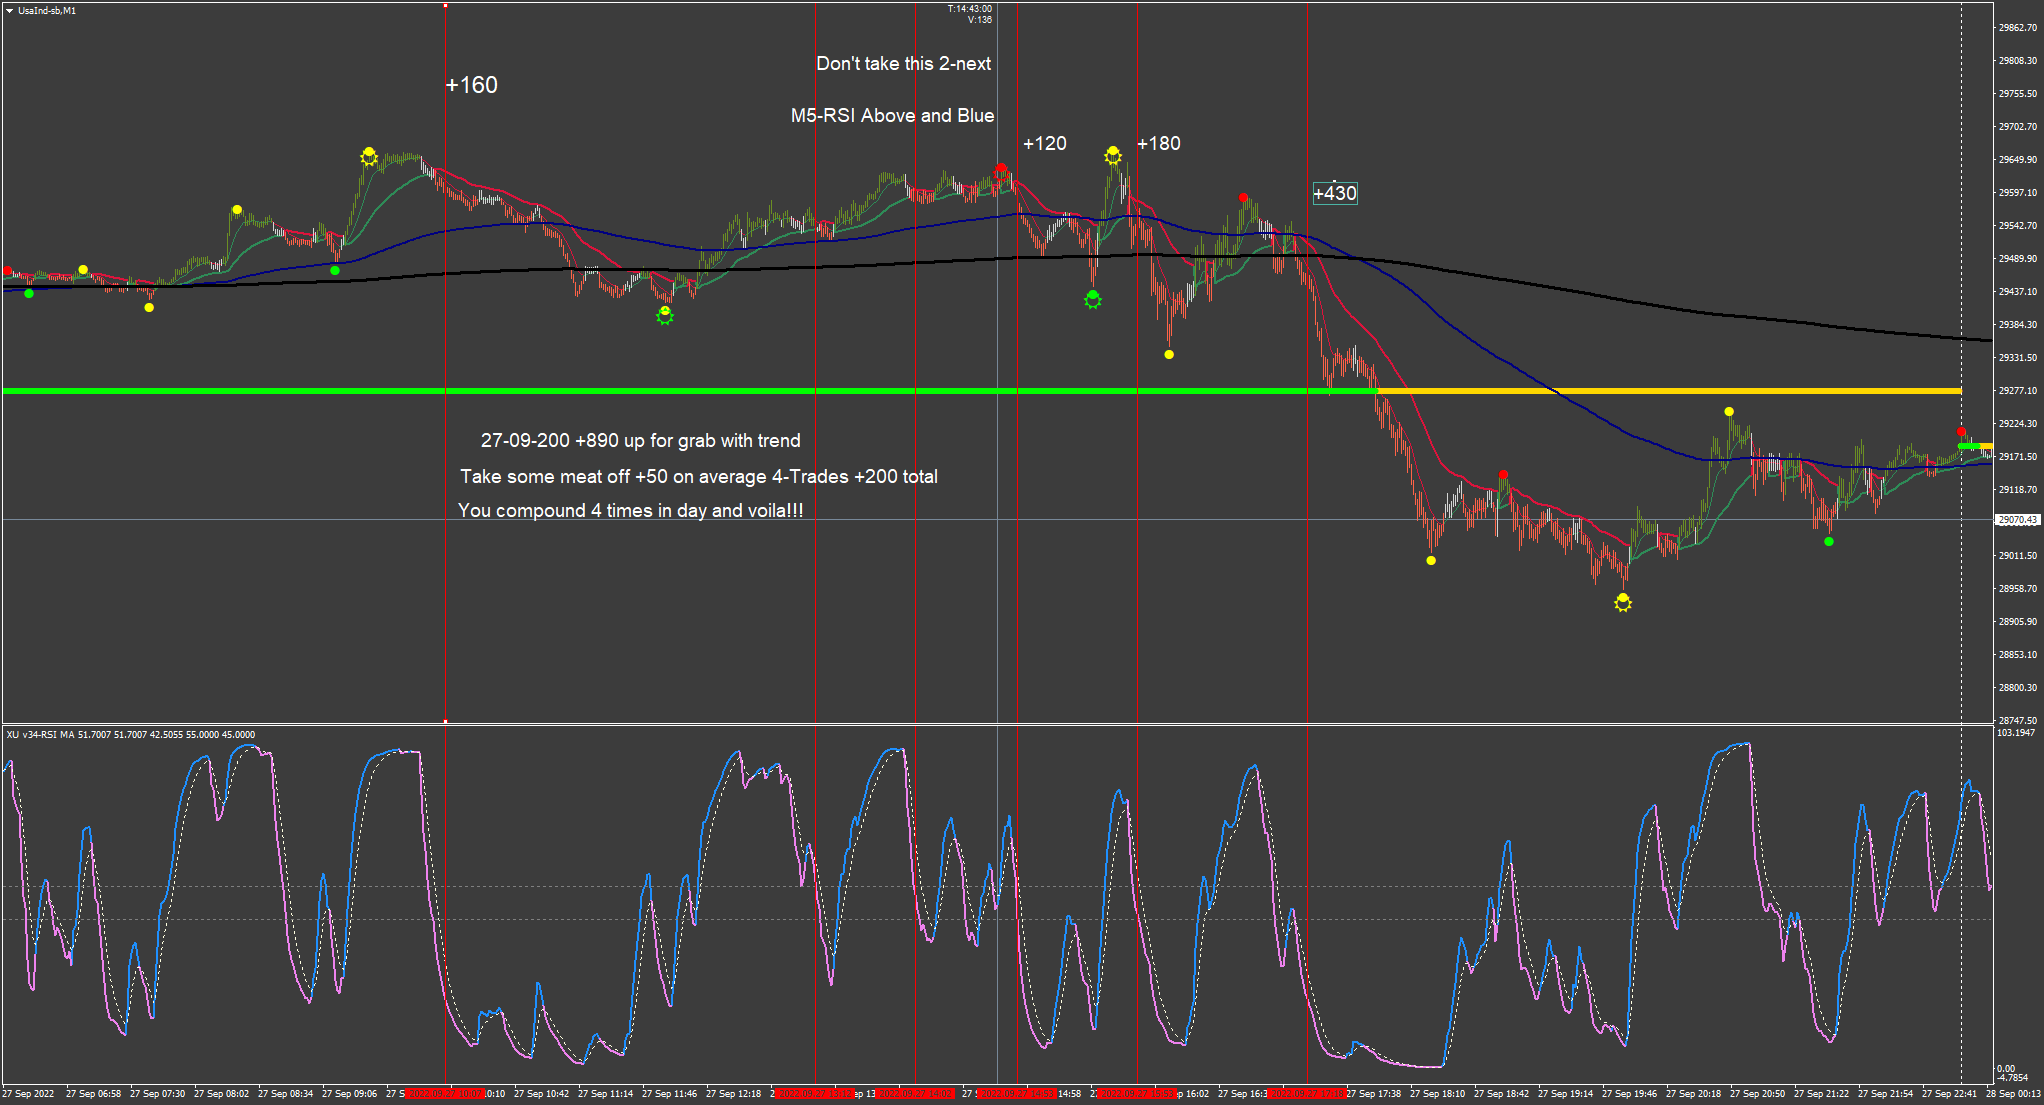2044x1105 pixels.
Task: Select the boxed +430 text label
Action: pos(1335,193)
